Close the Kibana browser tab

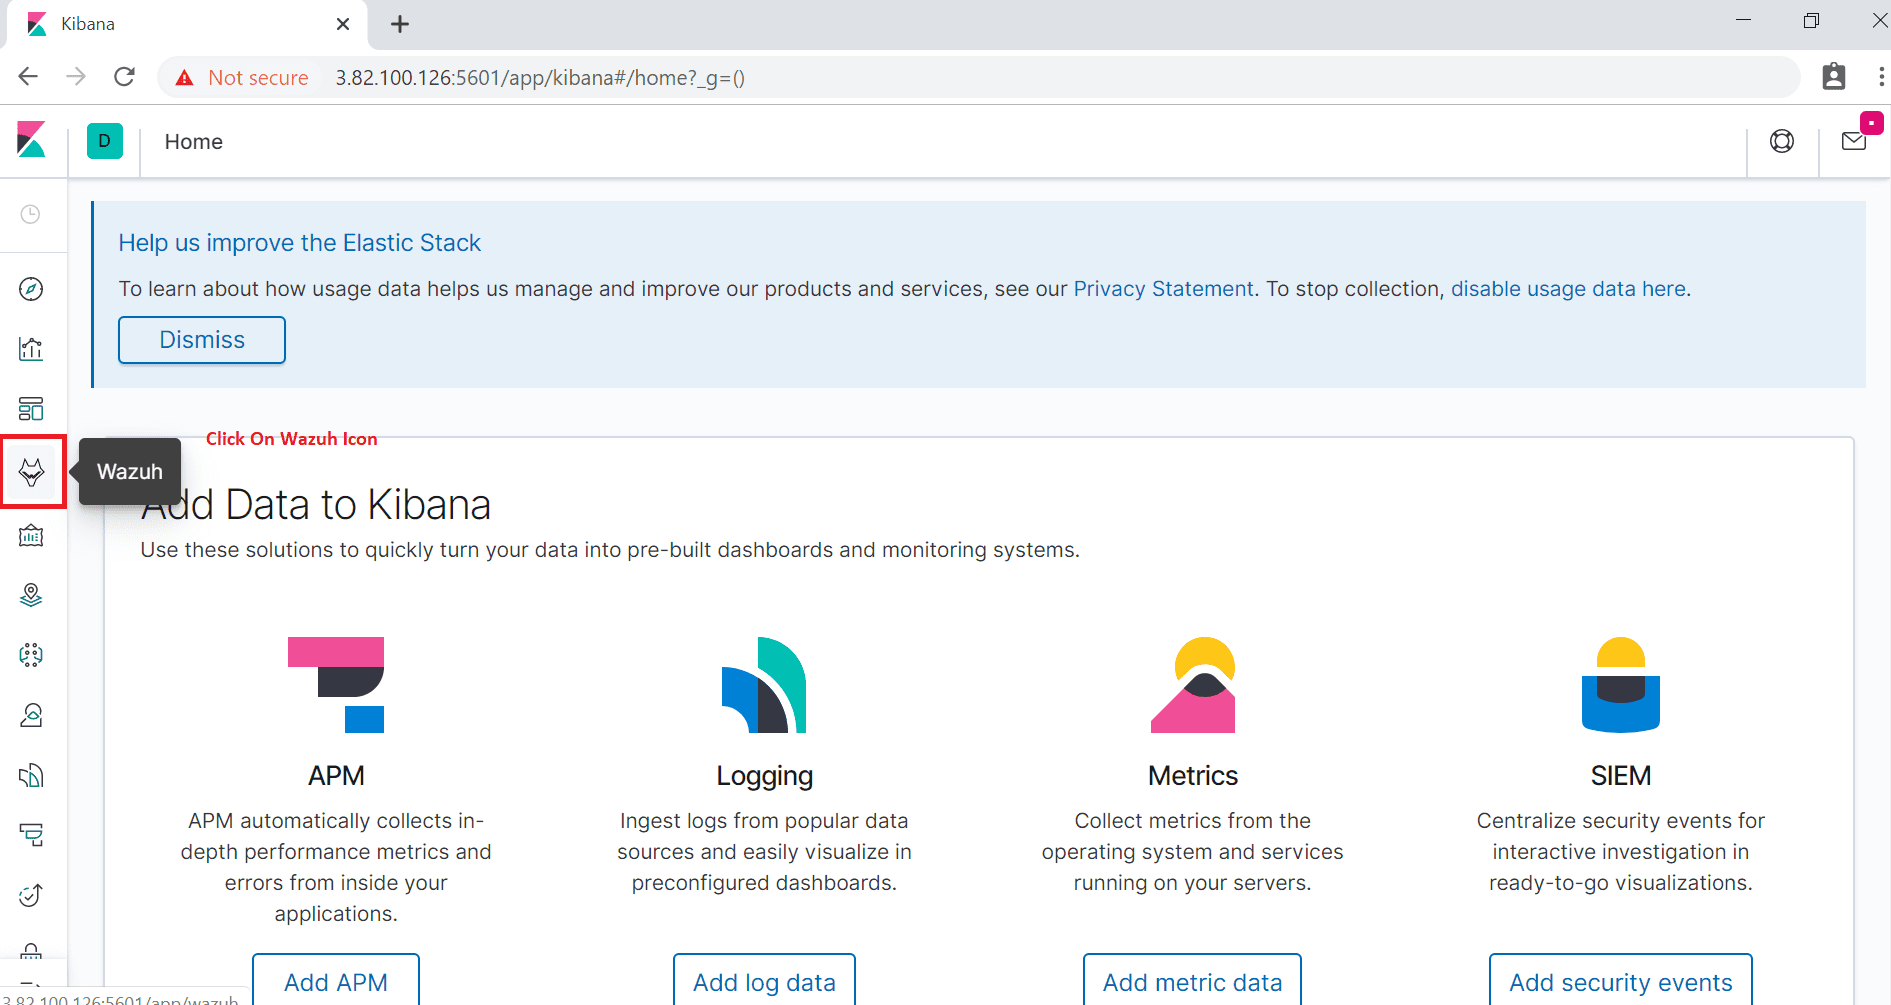point(343,24)
